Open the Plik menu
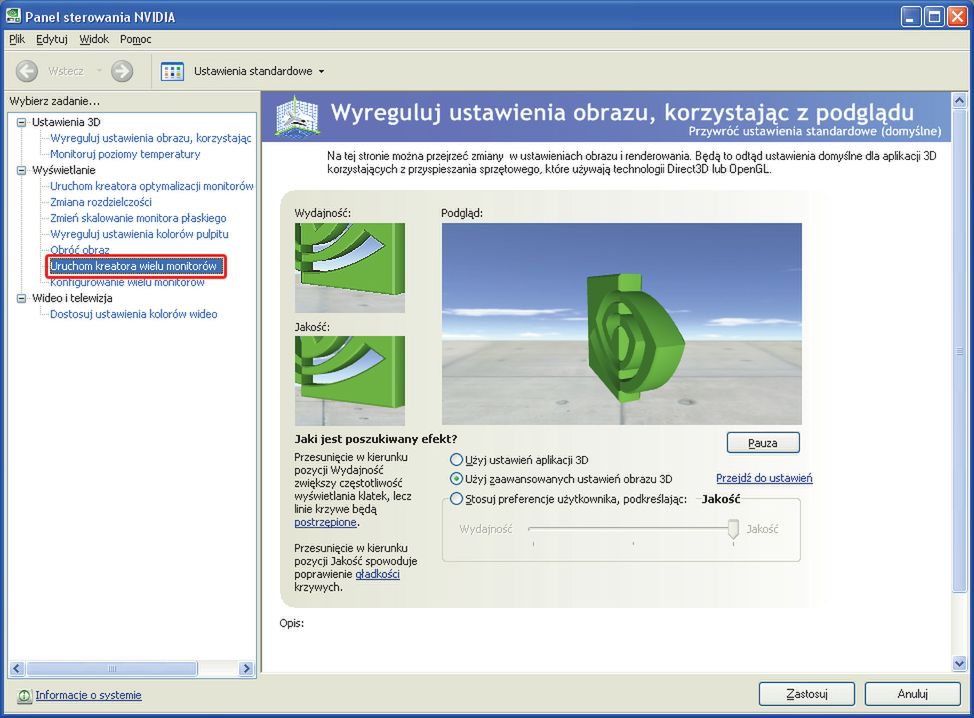 point(17,39)
